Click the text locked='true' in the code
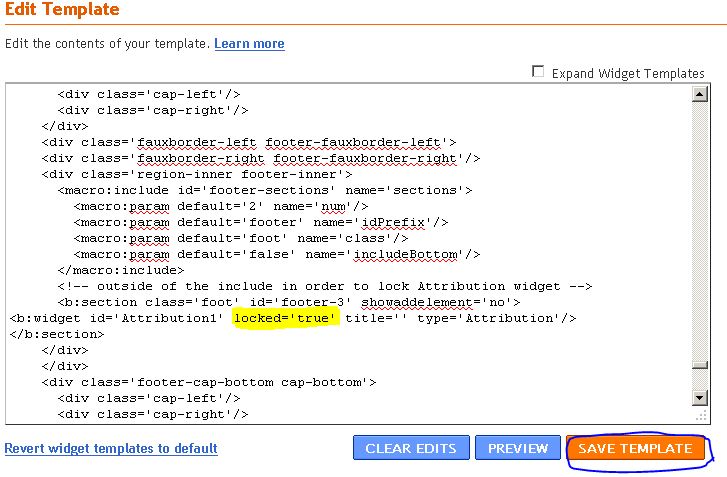Screen dimensions: 727x477 pyautogui.click(x=285, y=318)
